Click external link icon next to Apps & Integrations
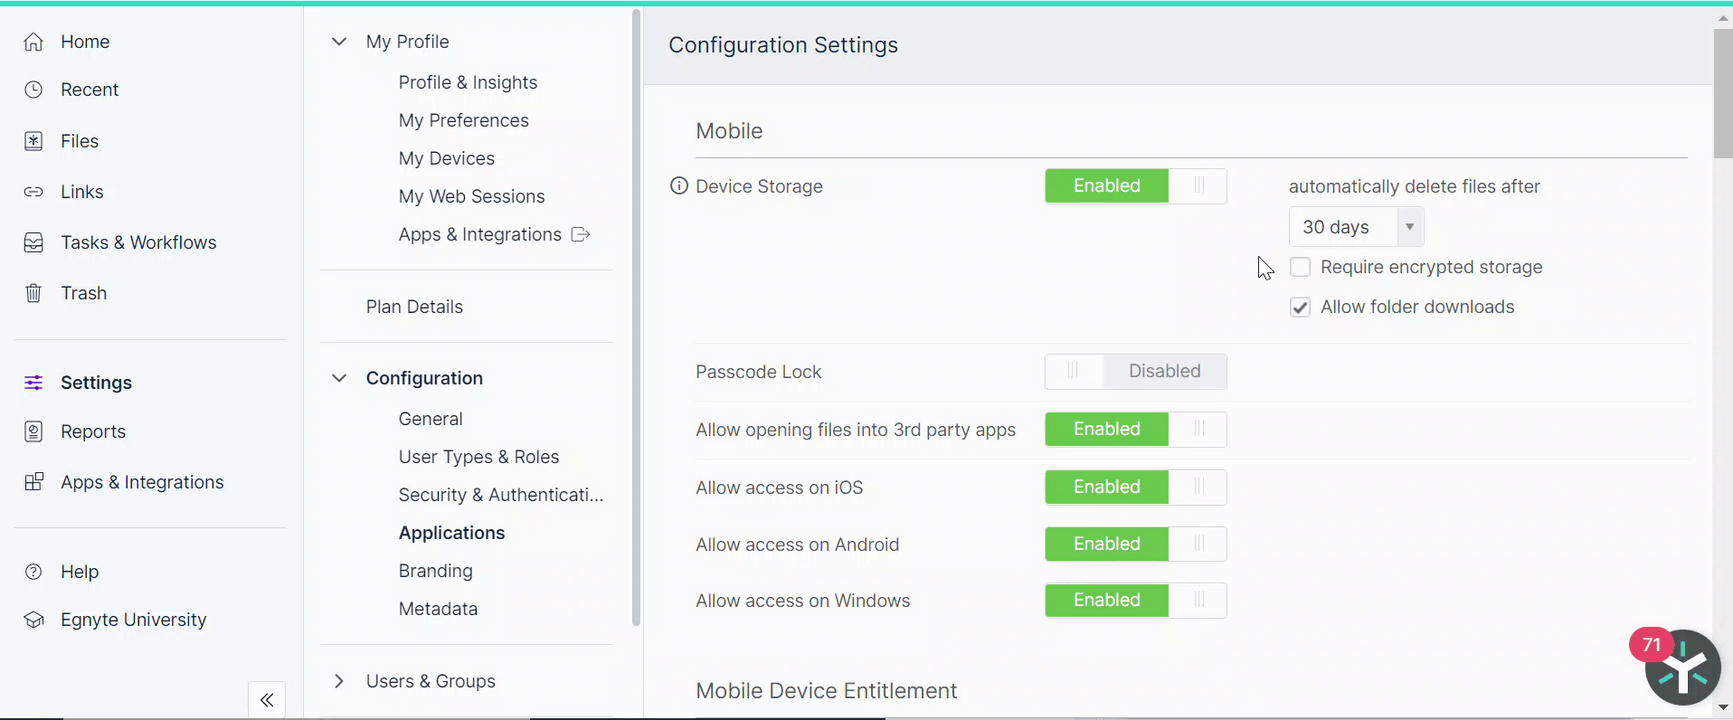 581,235
